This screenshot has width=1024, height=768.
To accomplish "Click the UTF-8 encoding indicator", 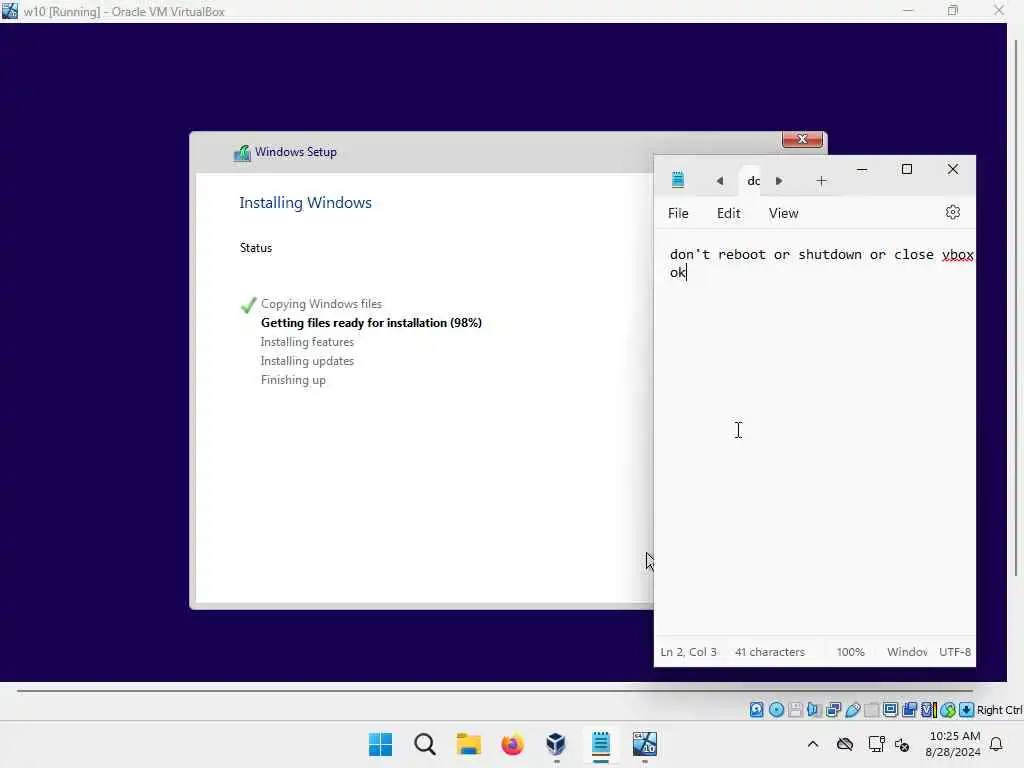I will click(x=955, y=652).
